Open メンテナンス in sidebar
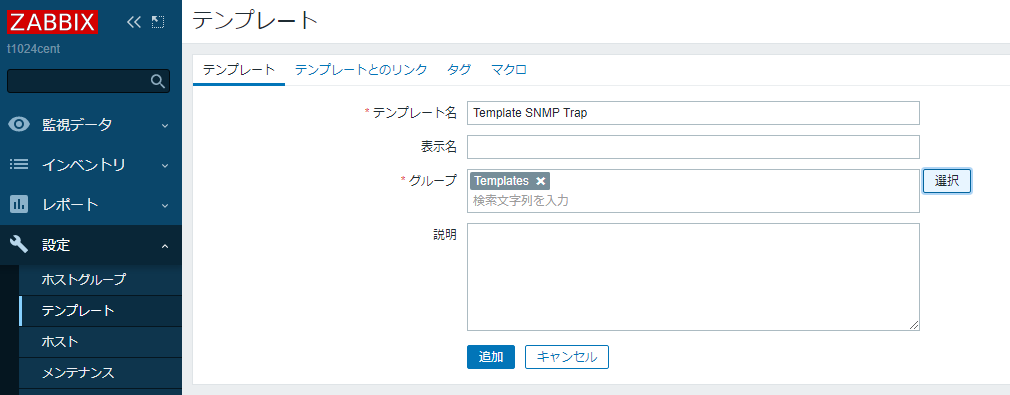Image resolution: width=1010 pixels, height=395 pixels. tap(100, 372)
